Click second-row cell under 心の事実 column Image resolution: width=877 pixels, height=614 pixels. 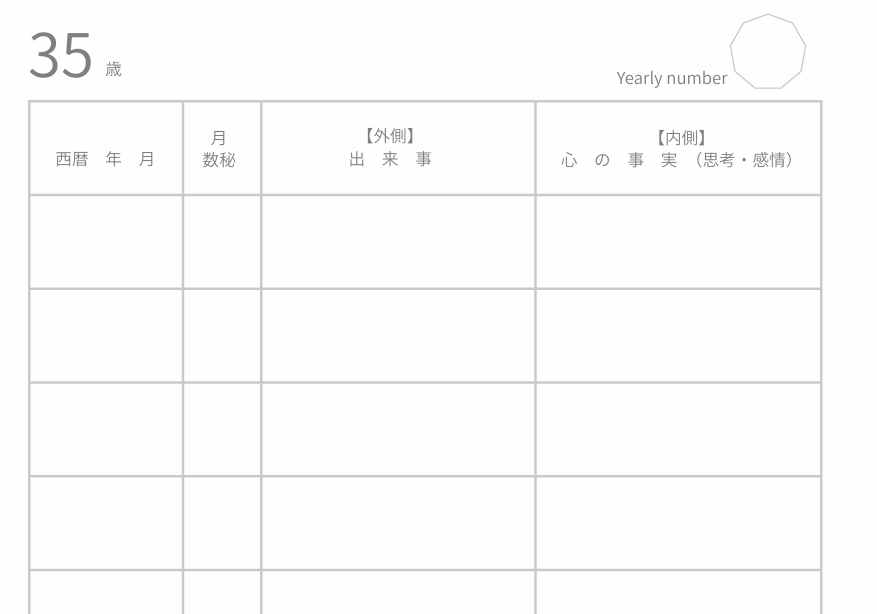678,336
